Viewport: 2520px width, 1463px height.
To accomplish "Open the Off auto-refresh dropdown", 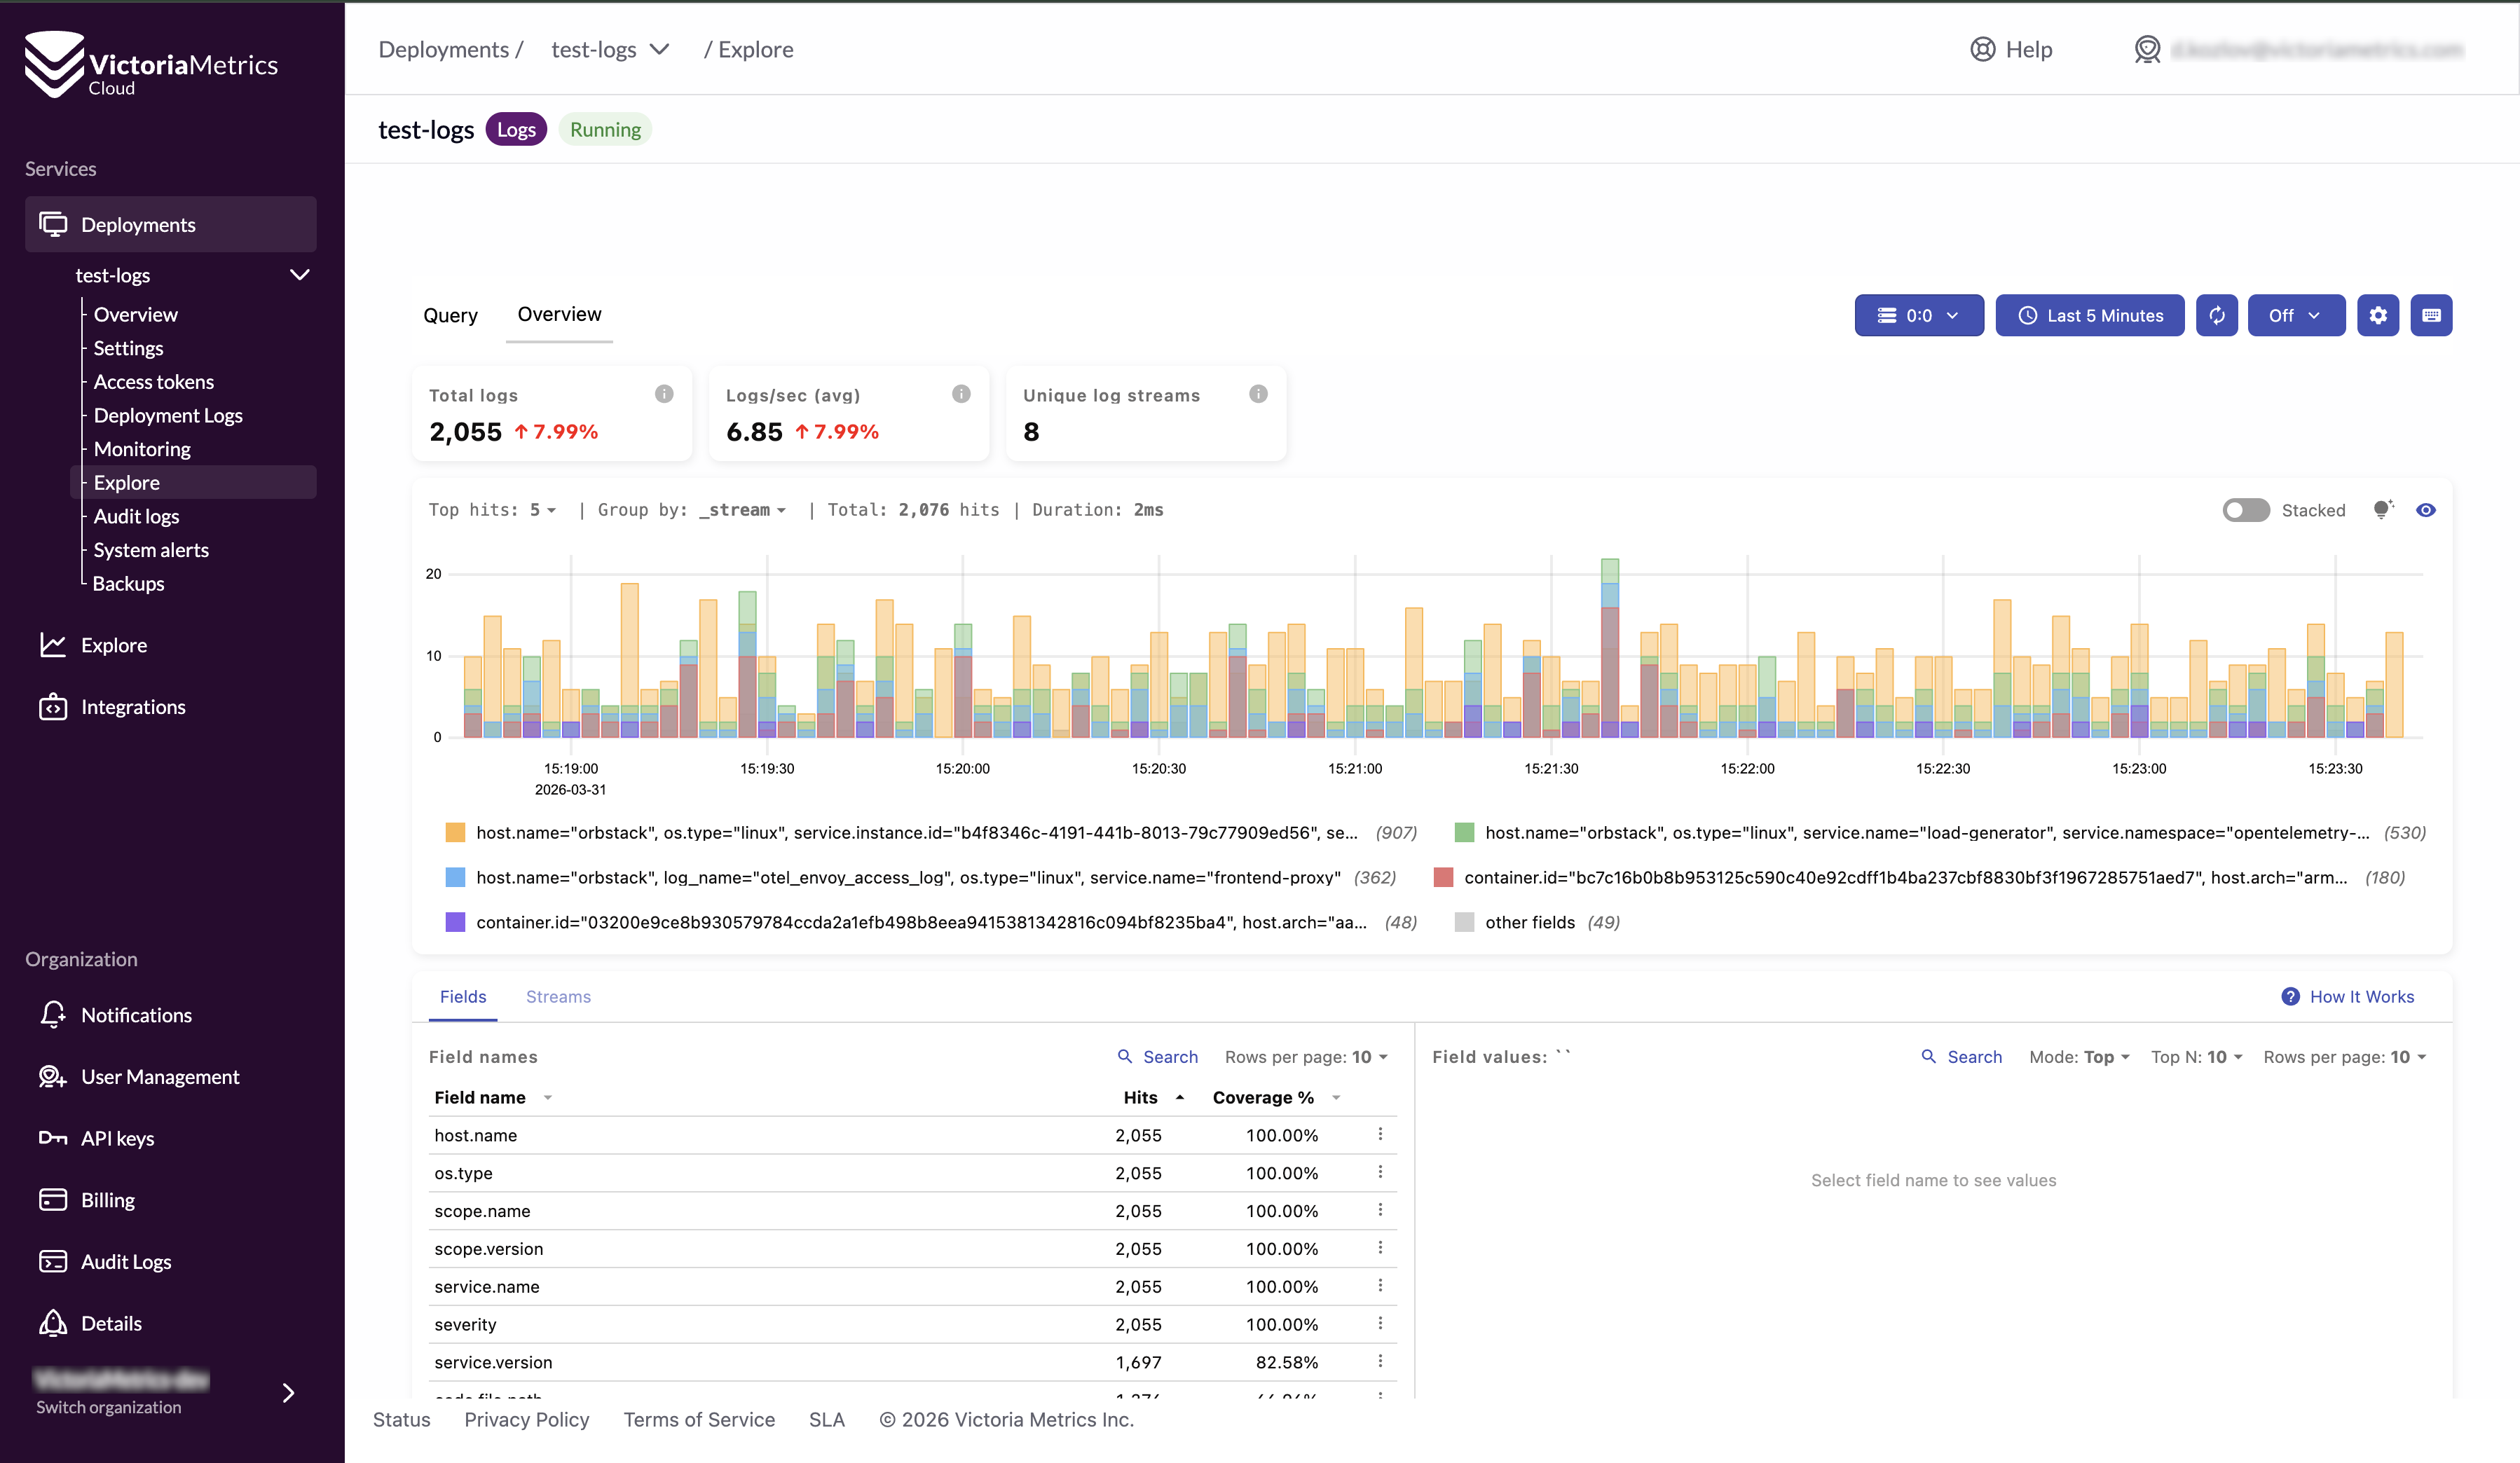I will (2295, 316).
